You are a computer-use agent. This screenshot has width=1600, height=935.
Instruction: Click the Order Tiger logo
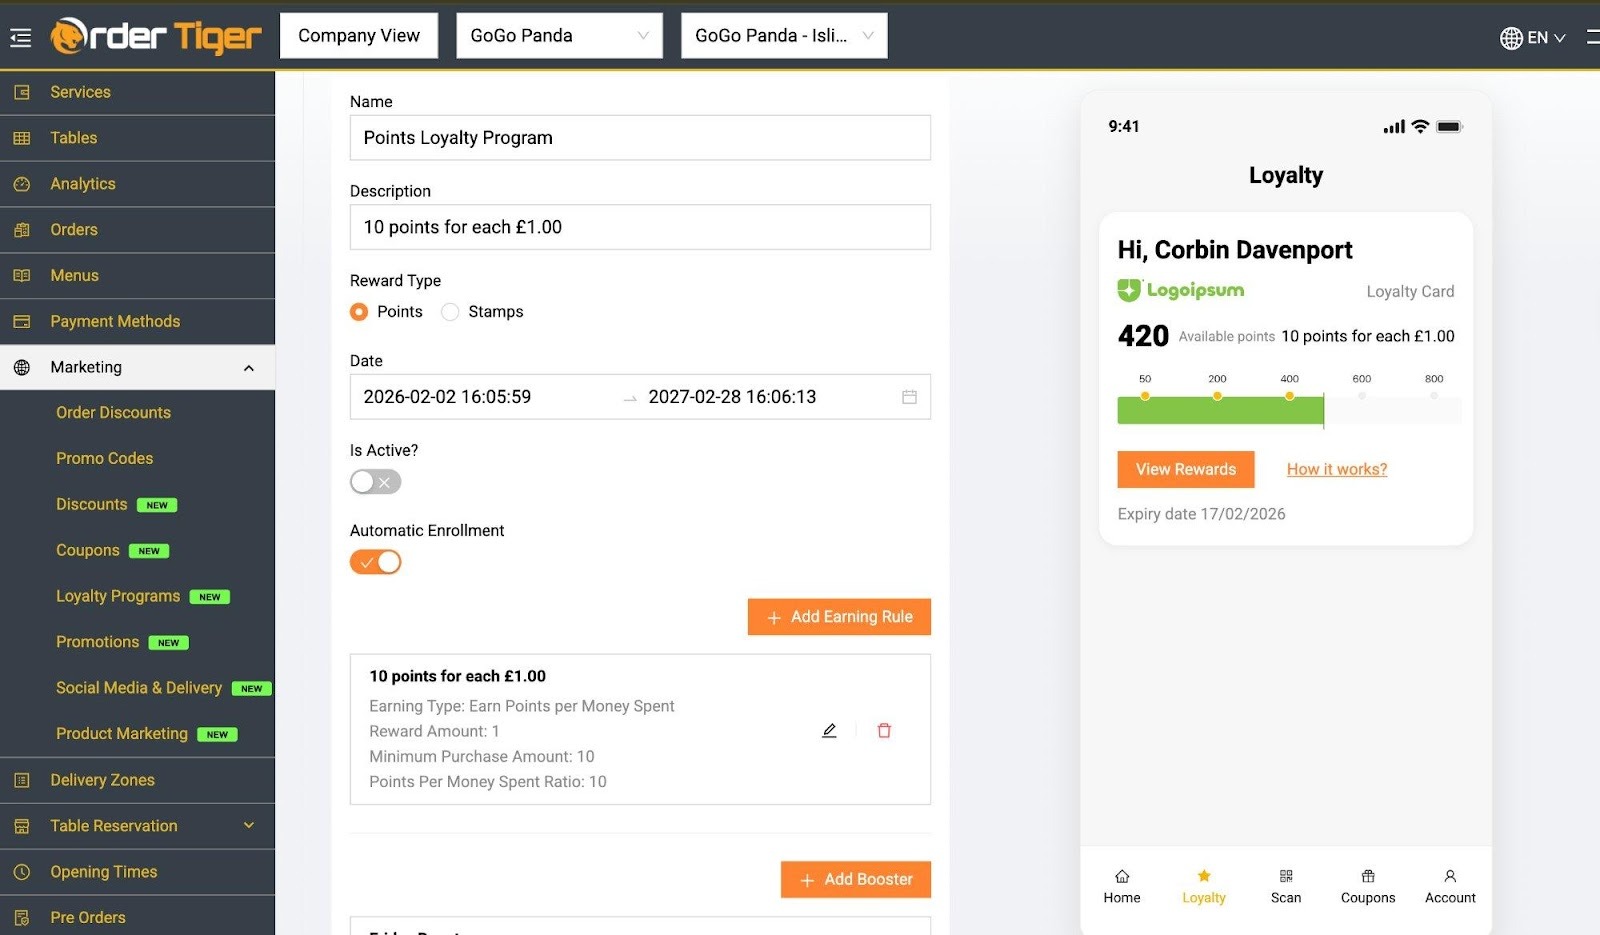(156, 36)
